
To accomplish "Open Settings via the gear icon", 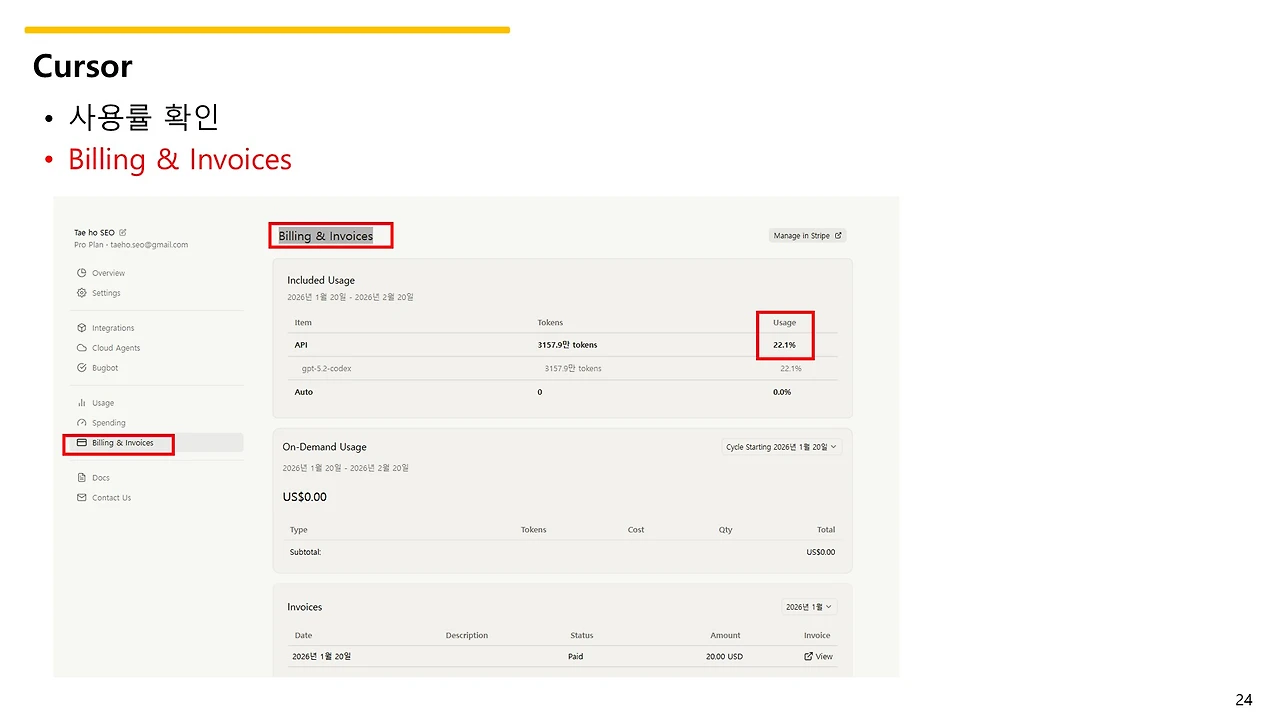I will [82, 293].
